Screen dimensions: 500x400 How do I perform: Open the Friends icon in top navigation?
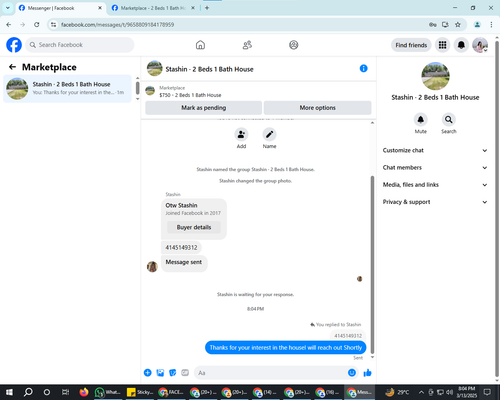[247, 45]
